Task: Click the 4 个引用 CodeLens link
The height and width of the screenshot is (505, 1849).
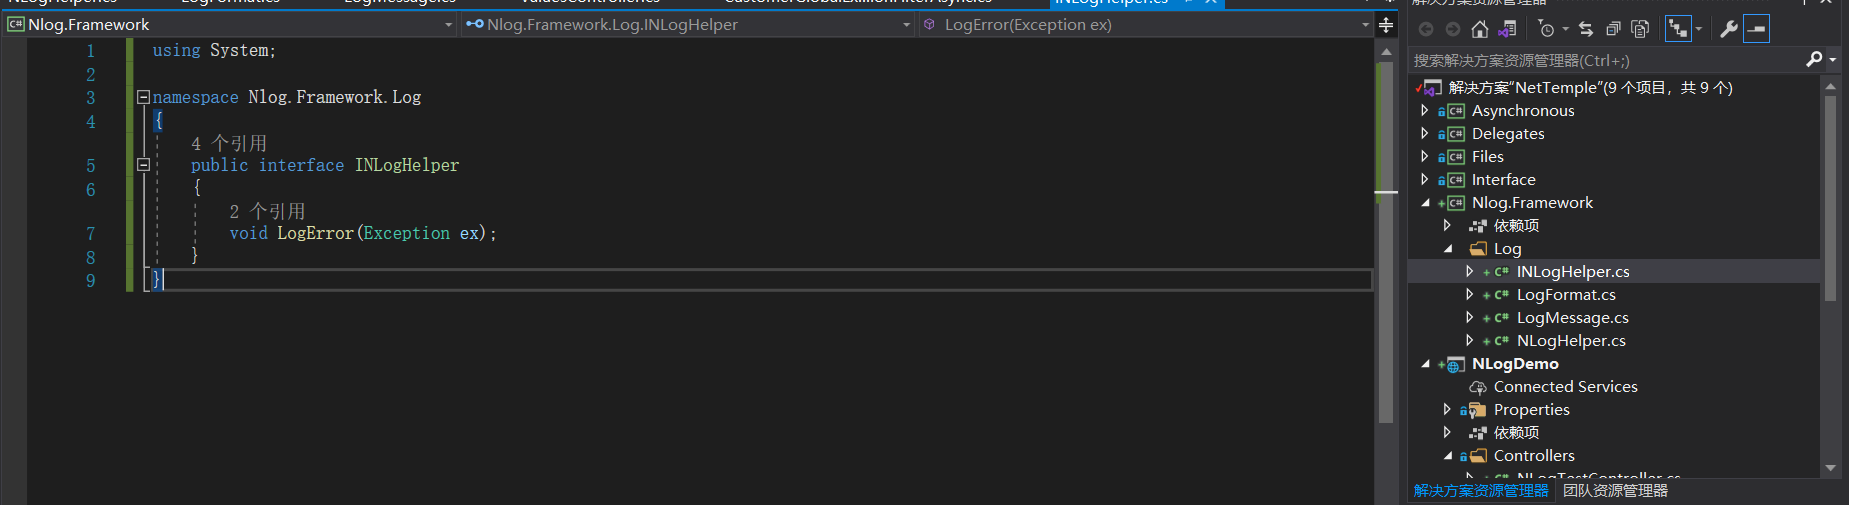Action: tap(229, 144)
